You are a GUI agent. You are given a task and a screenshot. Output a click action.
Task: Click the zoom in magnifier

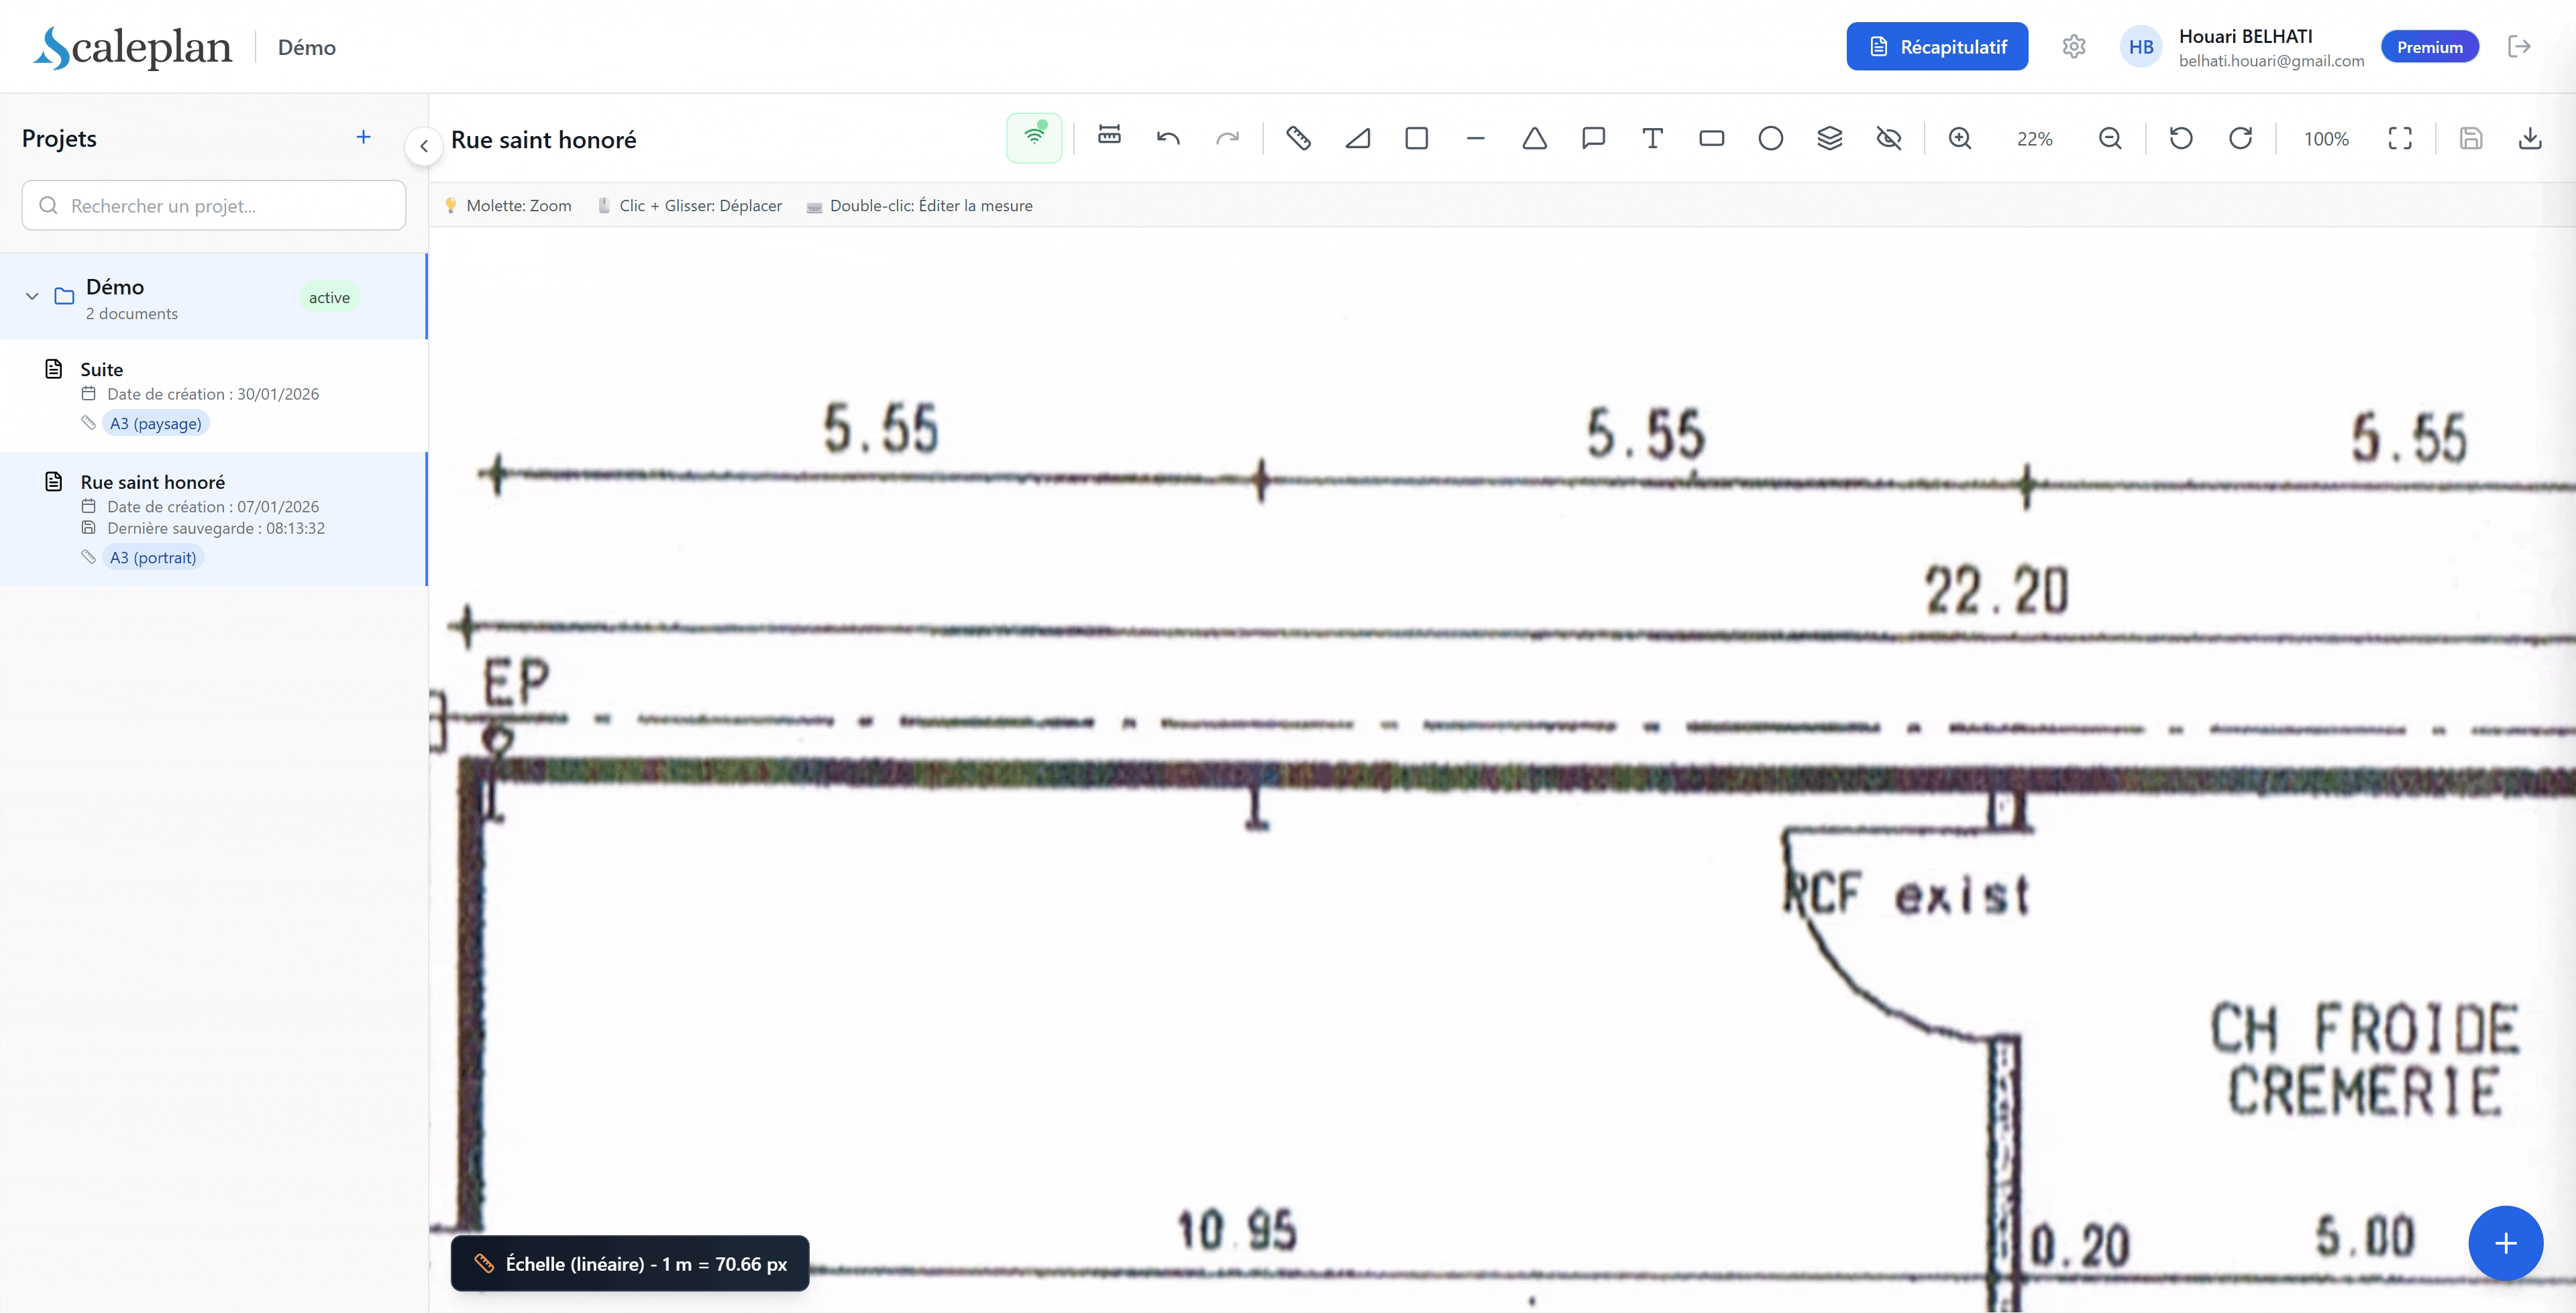coord(1960,138)
